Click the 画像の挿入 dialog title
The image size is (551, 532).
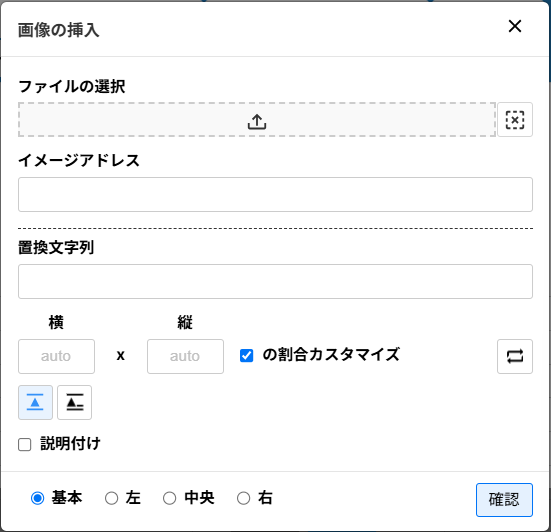pyautogui.click(x=58, y=30)
